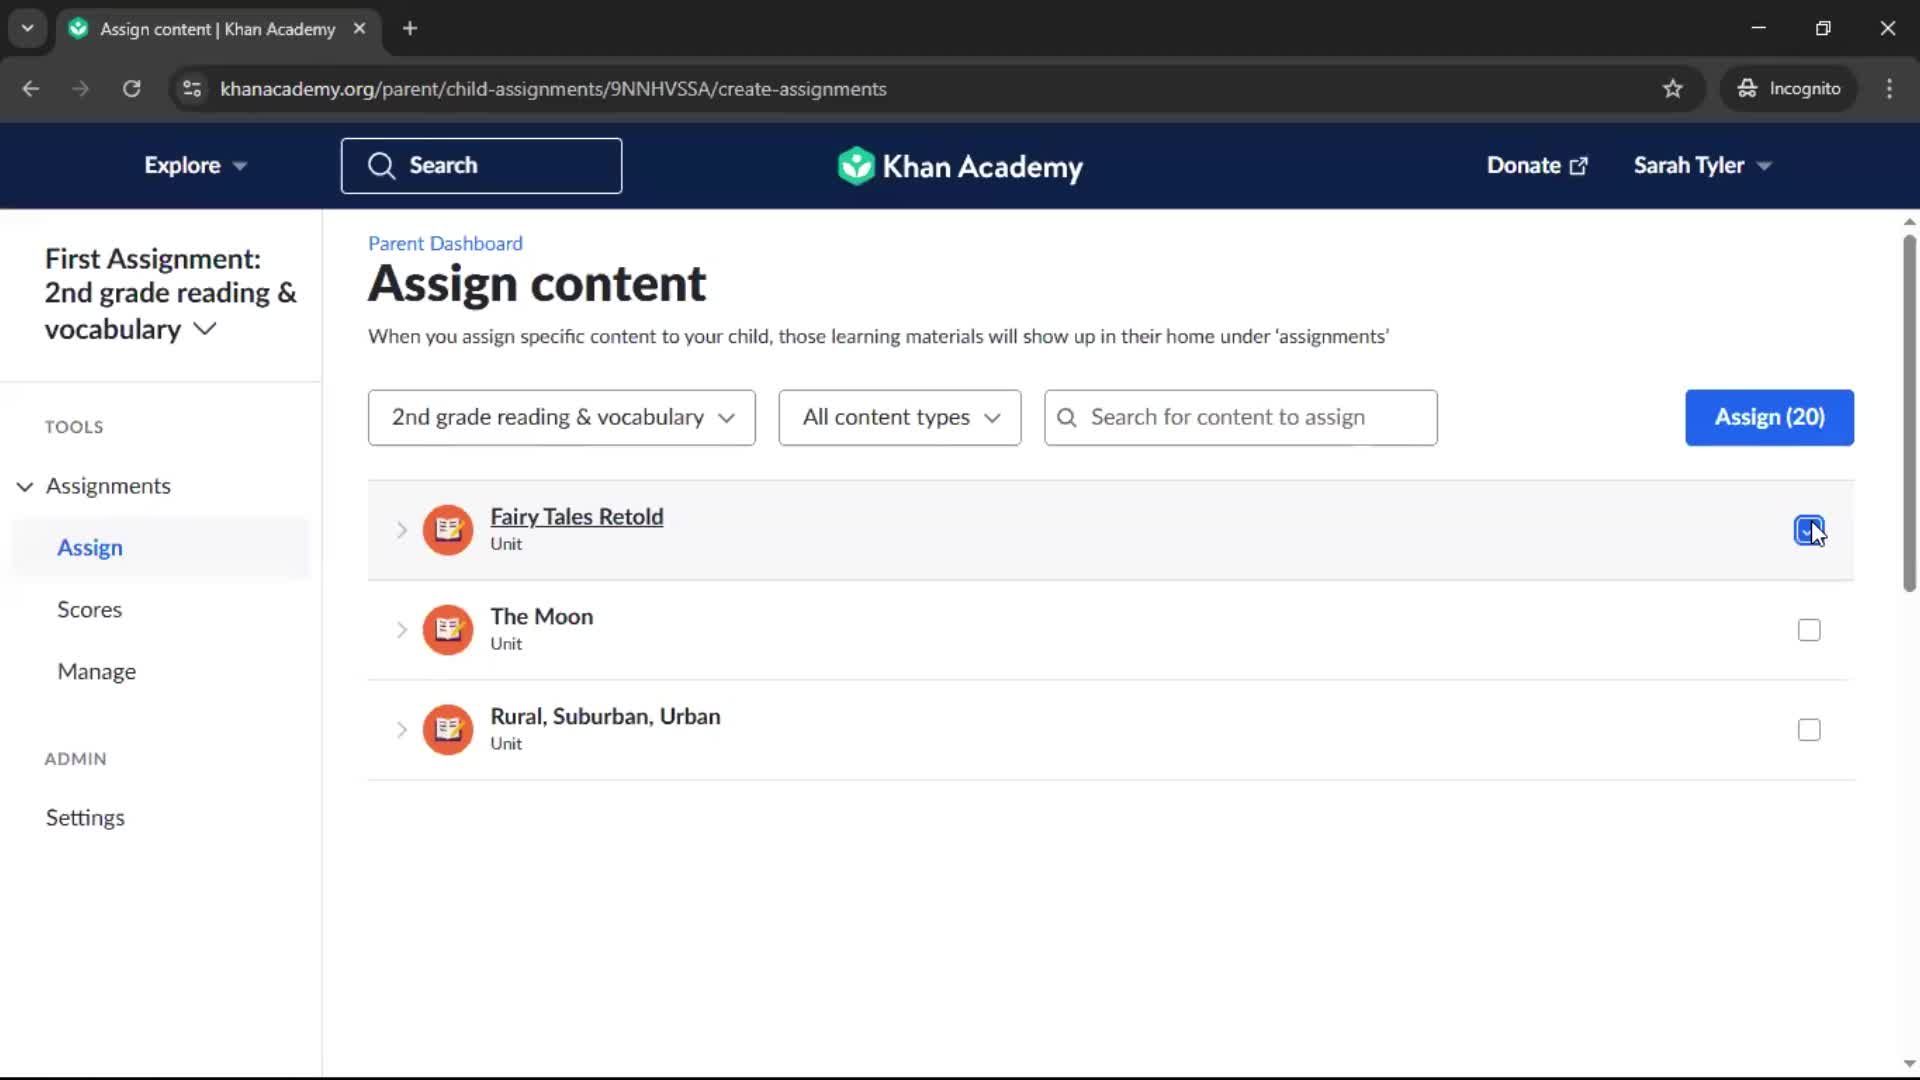1920x1080 pixels.
Task: Click the browser address bar URL
Action: coord(553,89)
